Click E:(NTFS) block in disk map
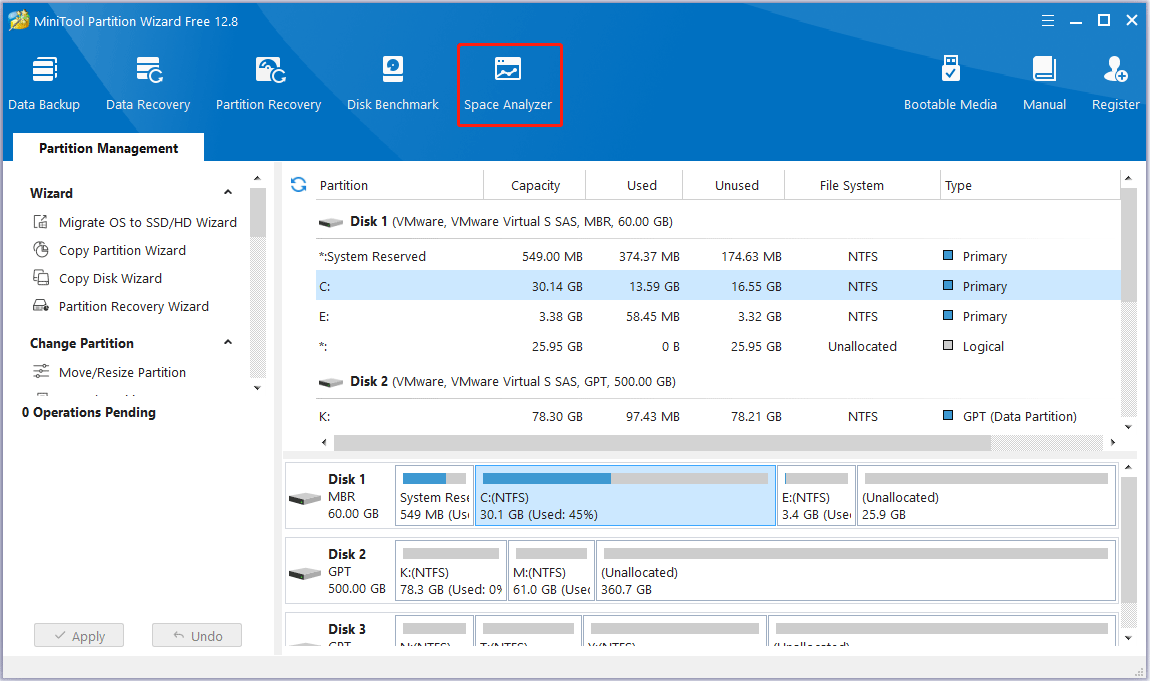The width and height of the screenshot is (1150, 681). tap(816, 496)
